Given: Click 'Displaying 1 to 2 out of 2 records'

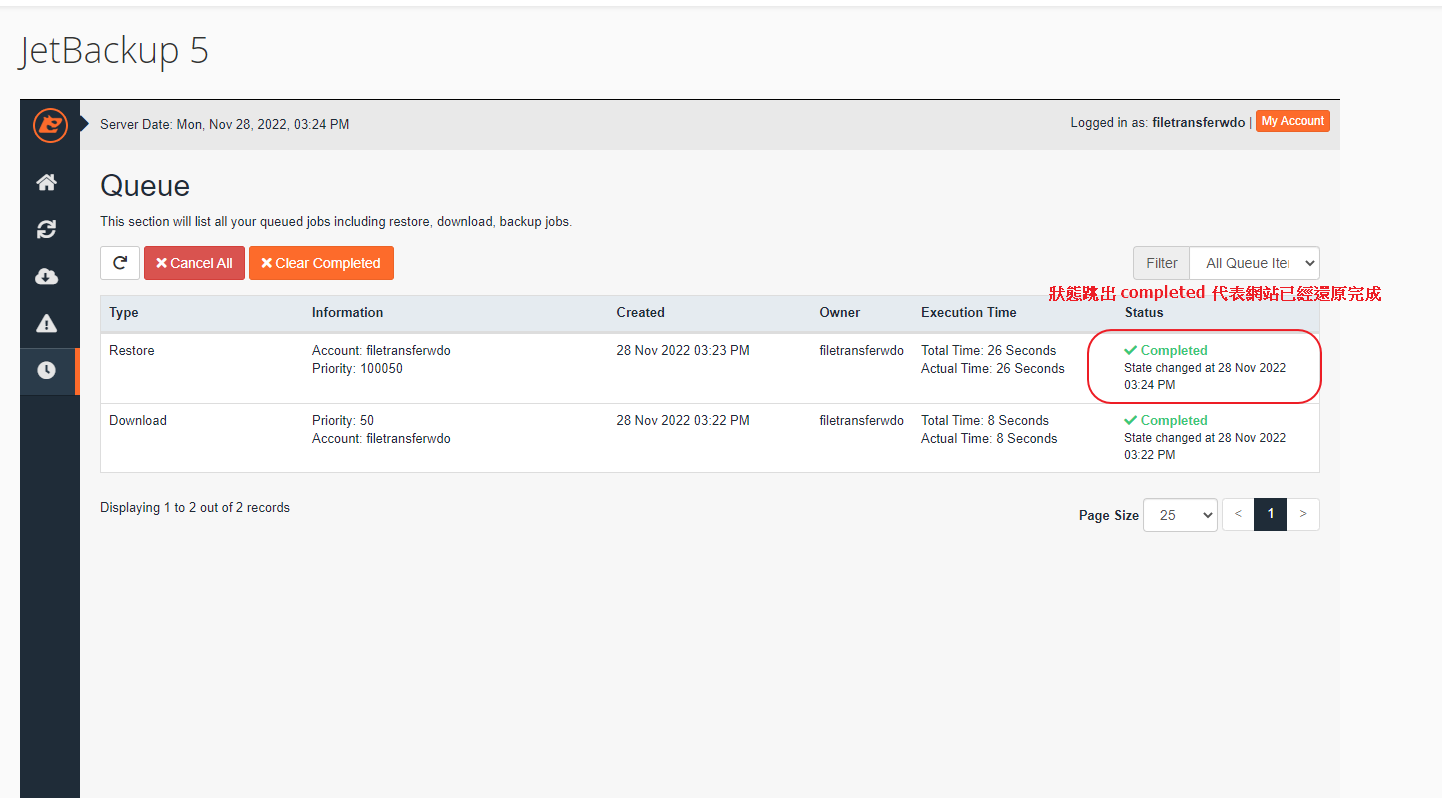Looking at the screenshot, I should pyautogui.click(x=195, y=508).
